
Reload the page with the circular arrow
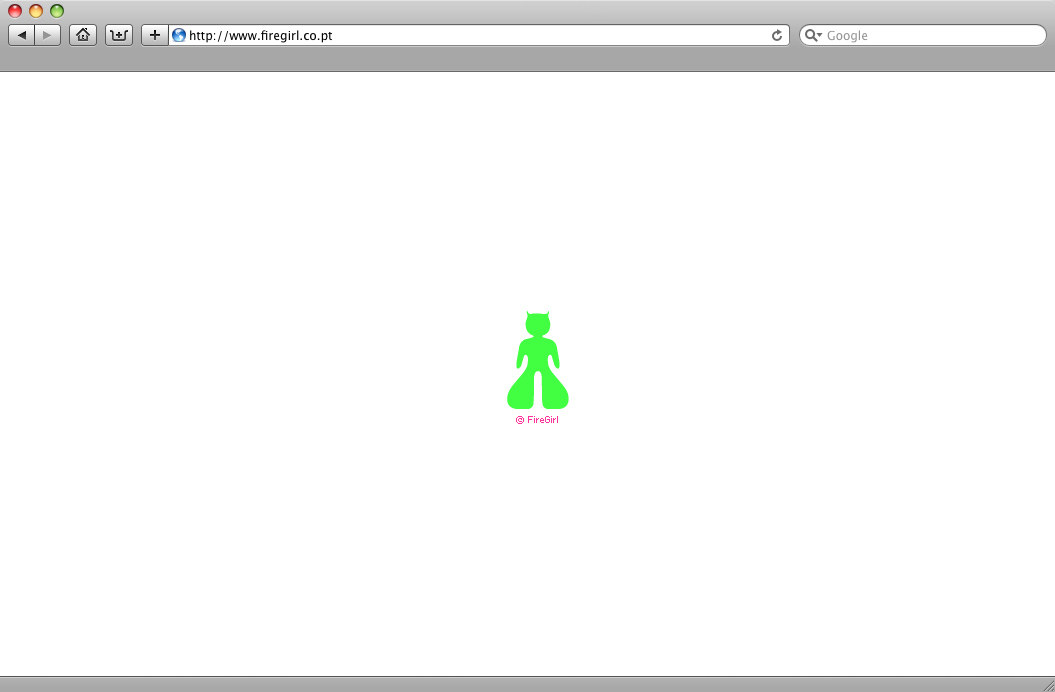tap(776, 35)
